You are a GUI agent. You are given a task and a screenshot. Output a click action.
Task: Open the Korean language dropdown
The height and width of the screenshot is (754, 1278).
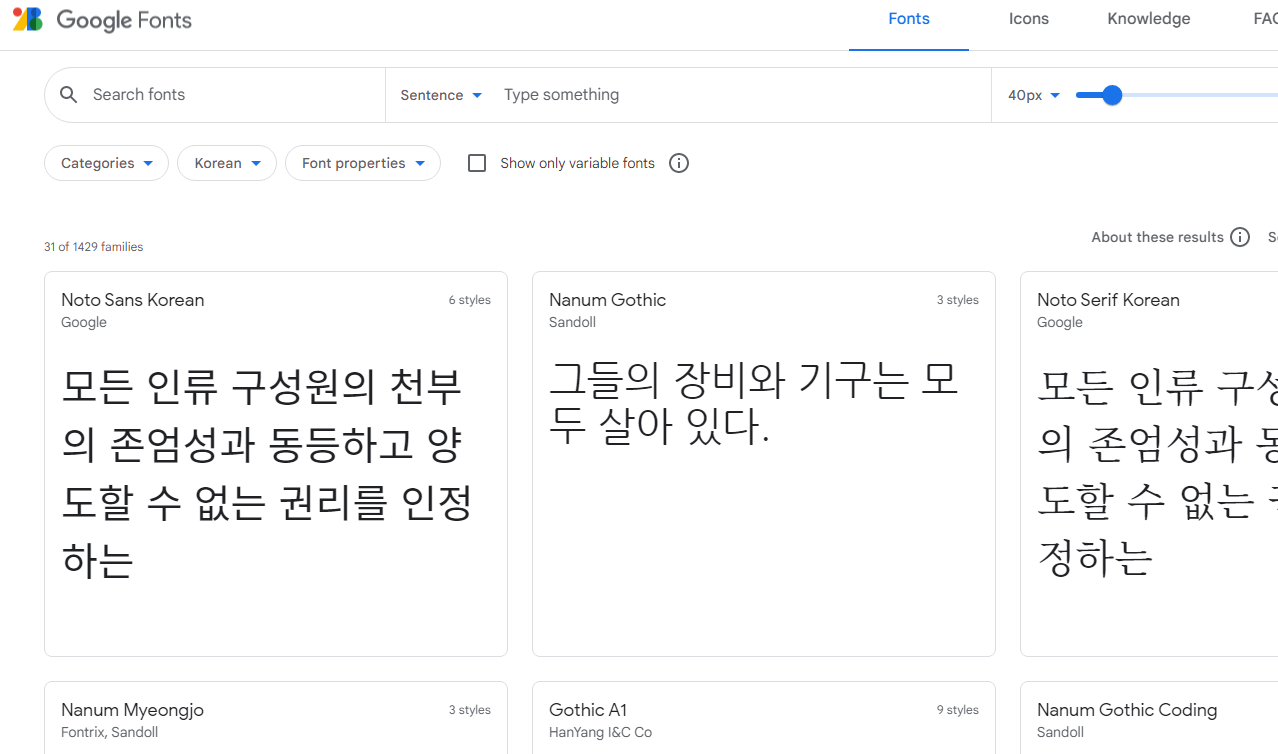(x=227, y=163)
